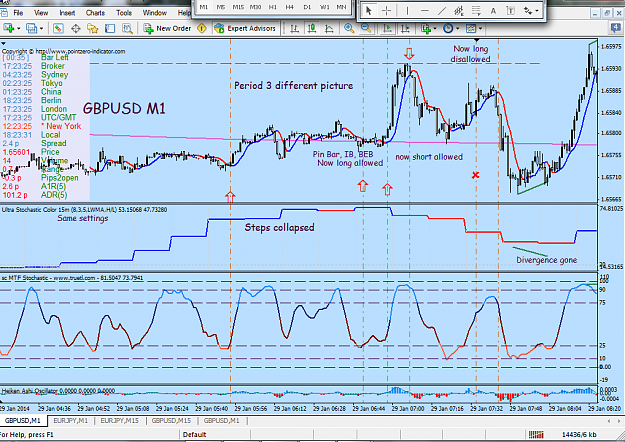Open the Templates icon
The width and height of the screenshot is (625, 442).
click(471, 28)
